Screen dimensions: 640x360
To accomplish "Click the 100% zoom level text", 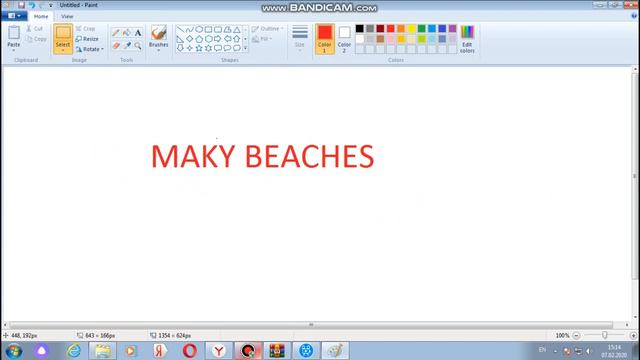I will (562, 336).
